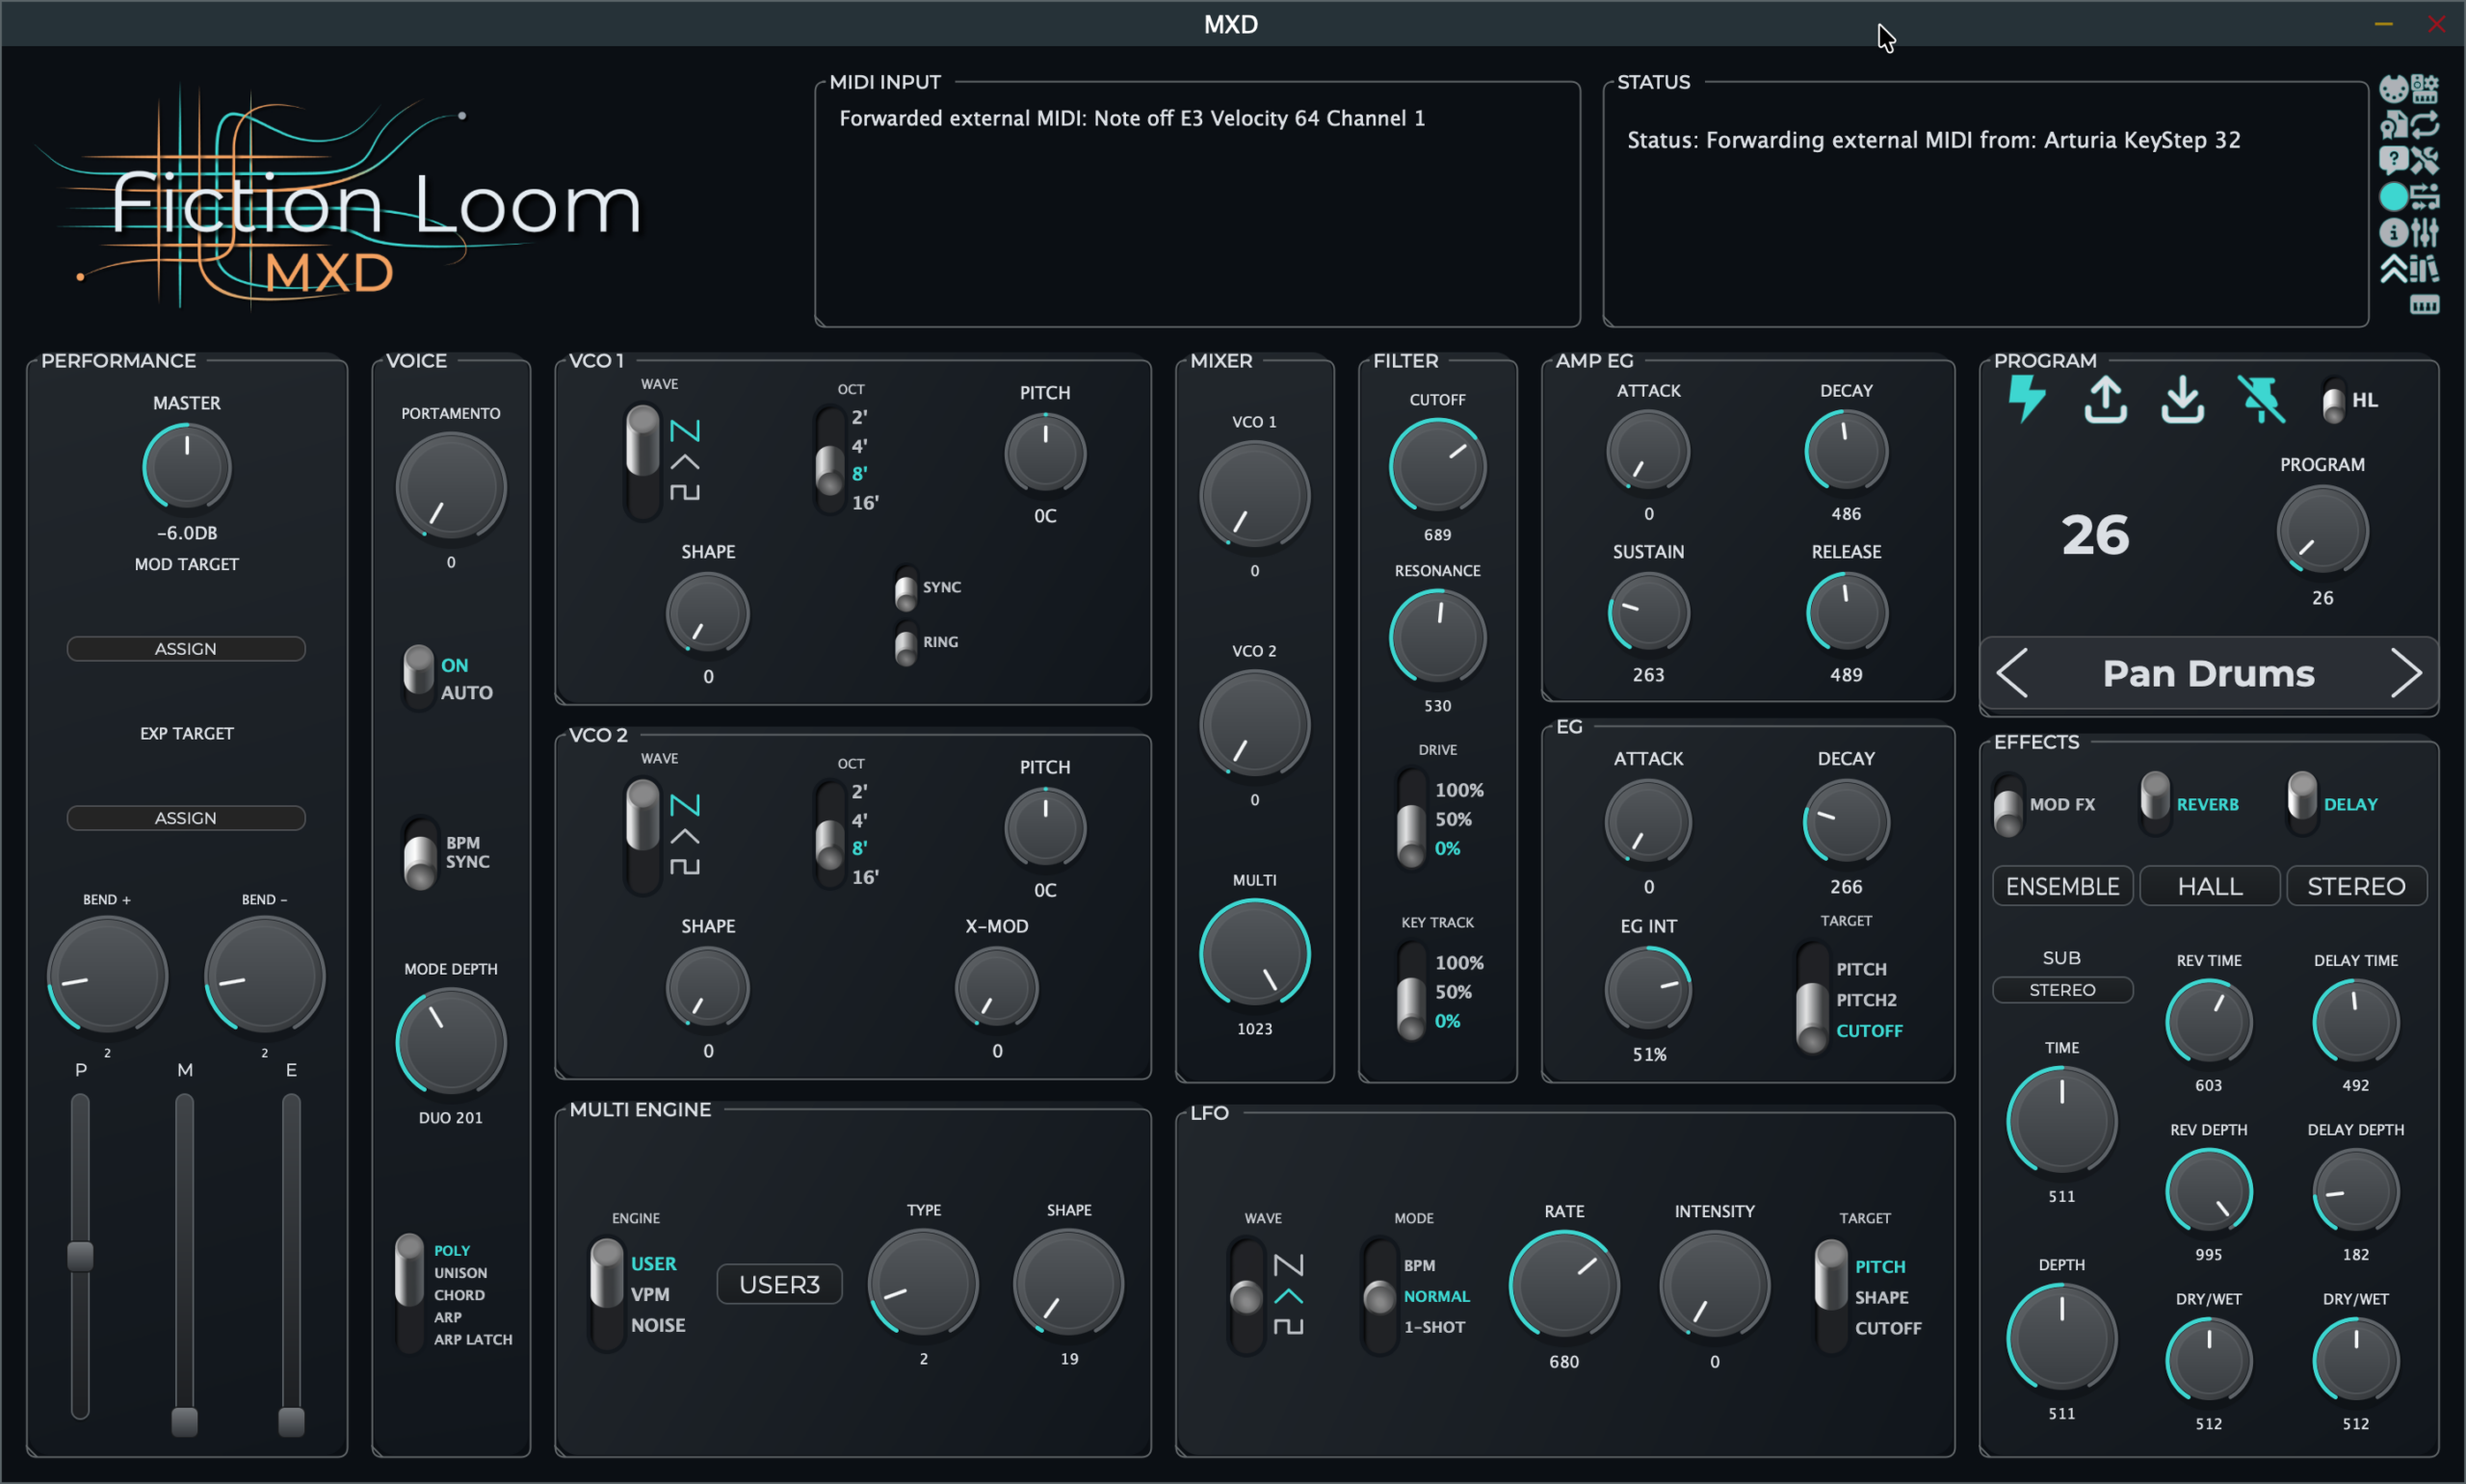The width and height of the screenshot is (2466, 1484).
Task: Toggle the BPM SYNC switch
Action: pyautogui.click(x=420, y=853)
